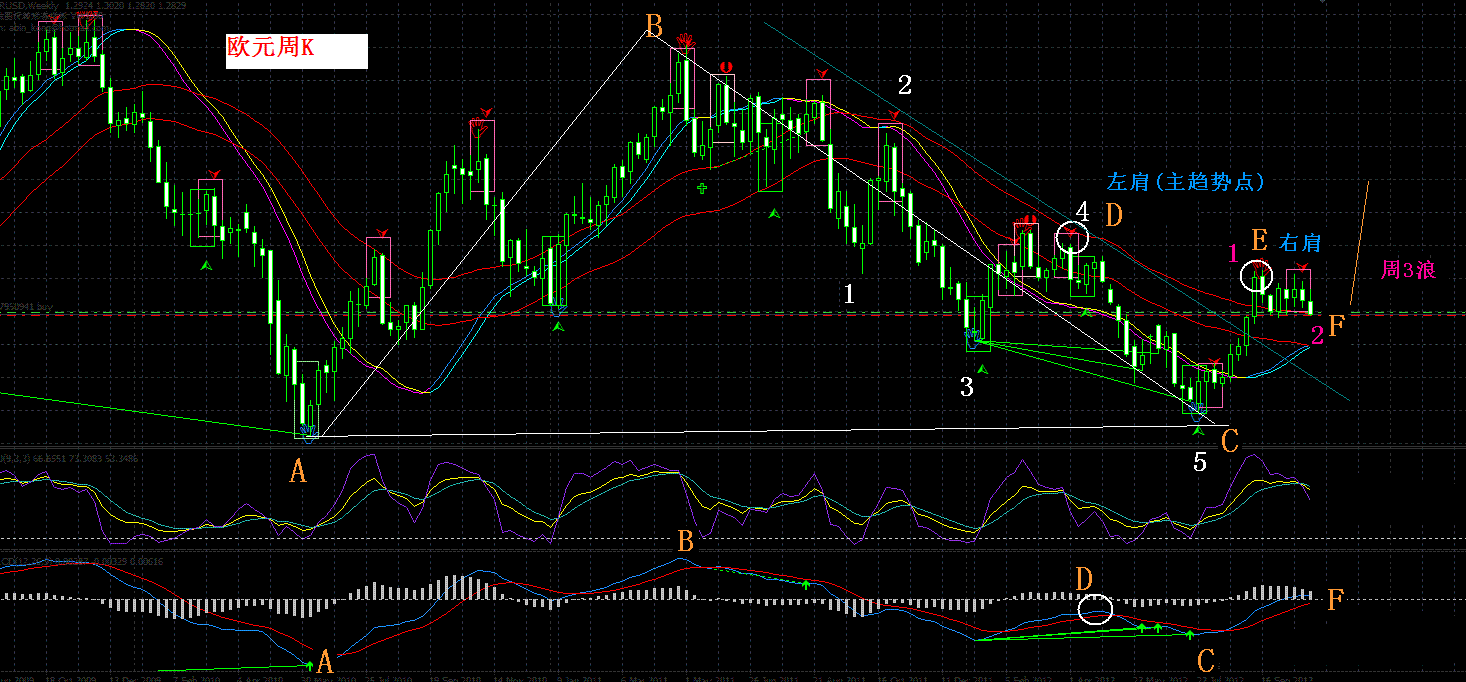The height and width of the screenshot is (682, 1466).
Task: Select orange letter E on the price chart
Action: tap(1259, 240)
